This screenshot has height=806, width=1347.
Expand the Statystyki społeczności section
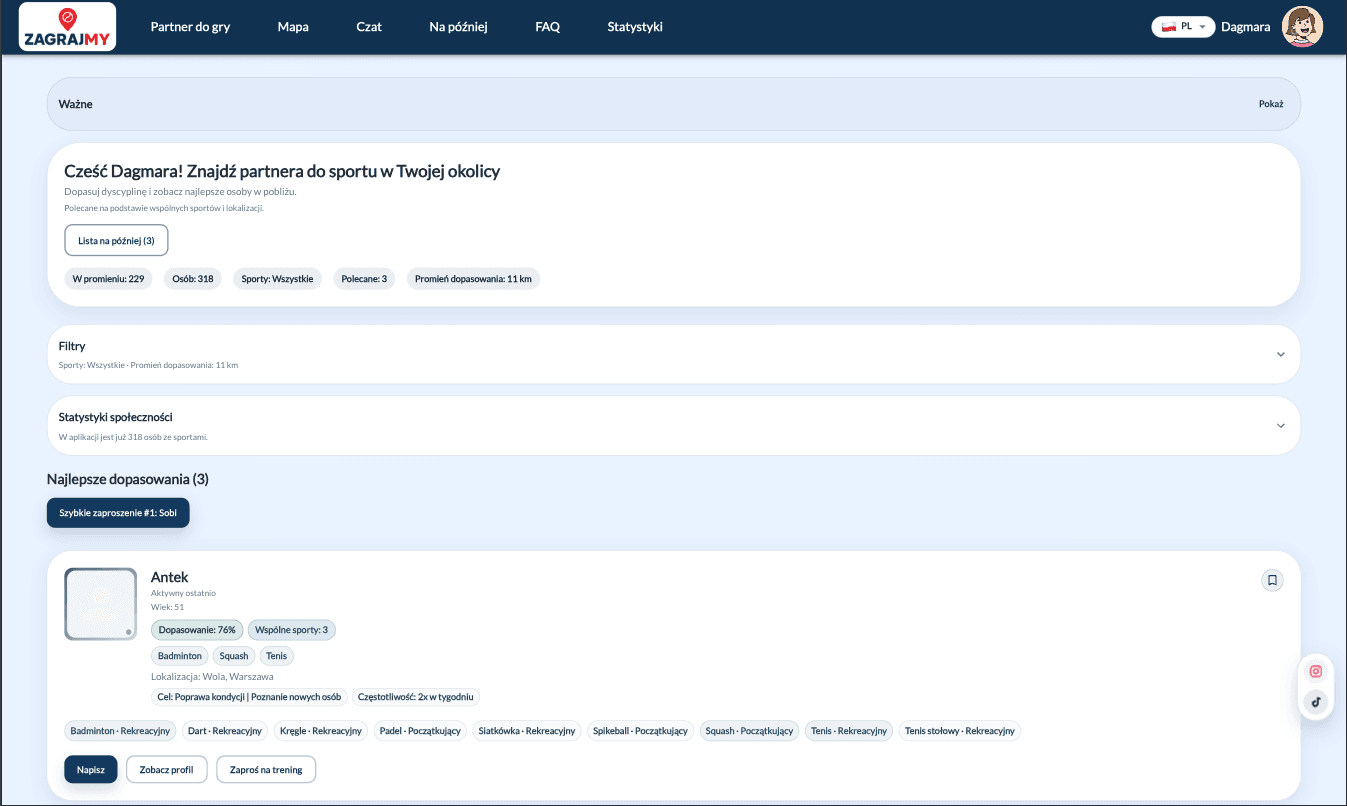1280,425
